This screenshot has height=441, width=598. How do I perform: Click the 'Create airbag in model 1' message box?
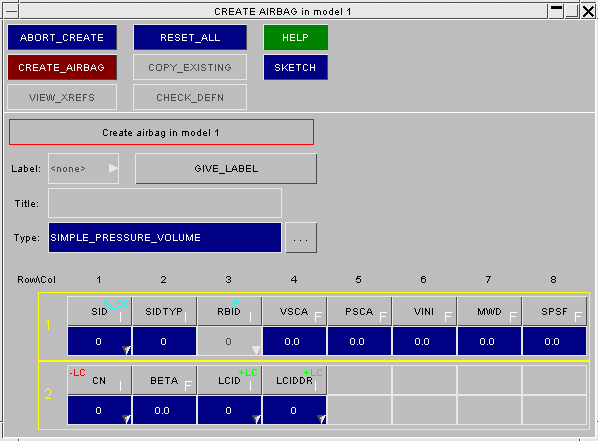(161, 132)
